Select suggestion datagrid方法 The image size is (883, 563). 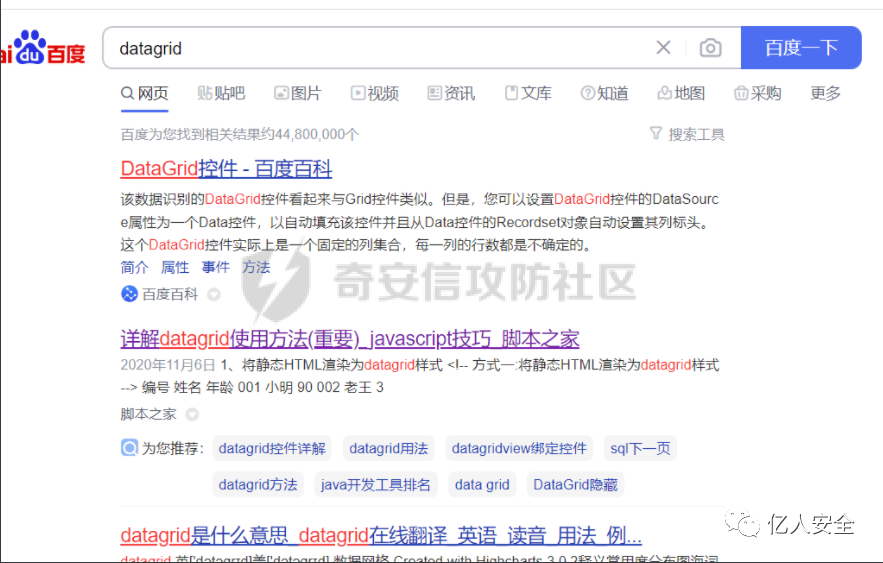click(258, 485)
